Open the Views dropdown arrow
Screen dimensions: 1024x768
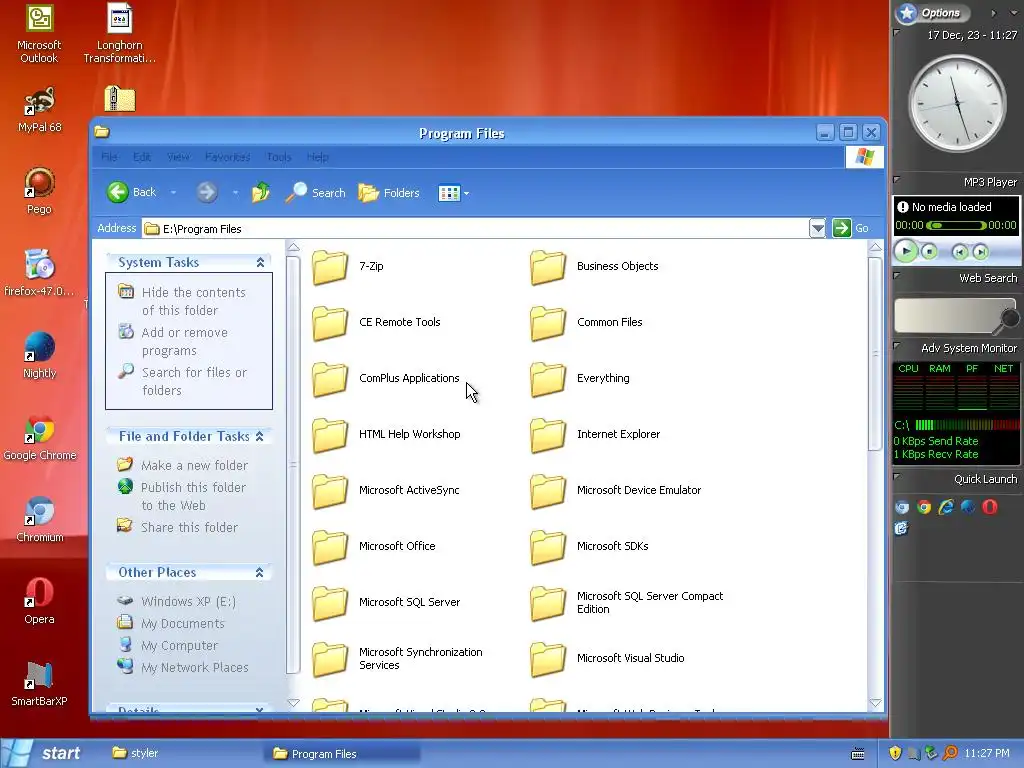tap(466, 194)
